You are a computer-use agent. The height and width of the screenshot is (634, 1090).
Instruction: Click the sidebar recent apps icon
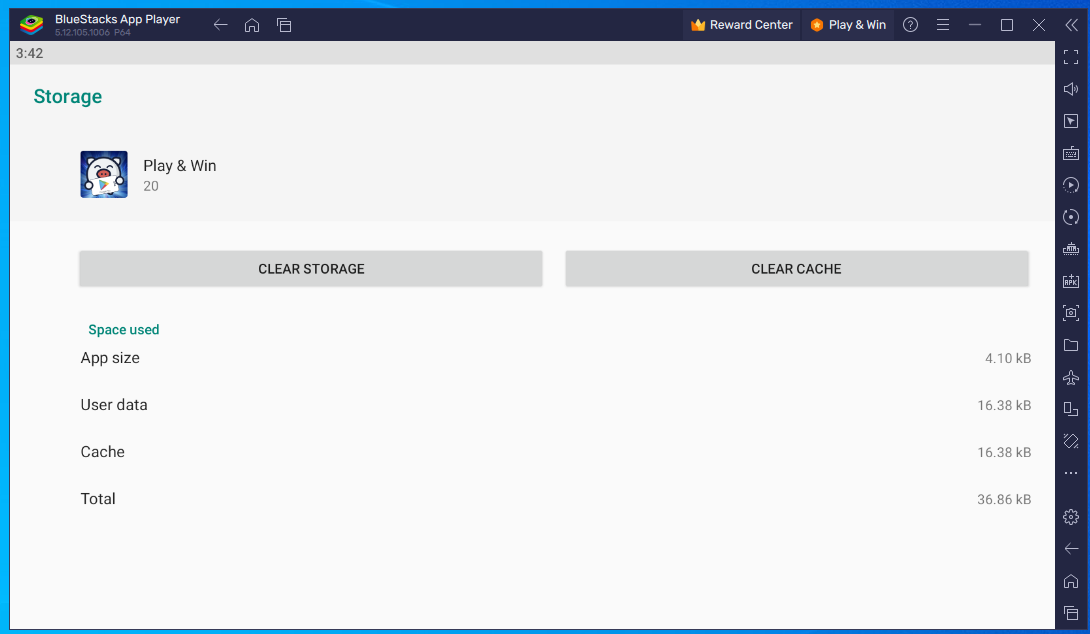(x=1071, y=613)
